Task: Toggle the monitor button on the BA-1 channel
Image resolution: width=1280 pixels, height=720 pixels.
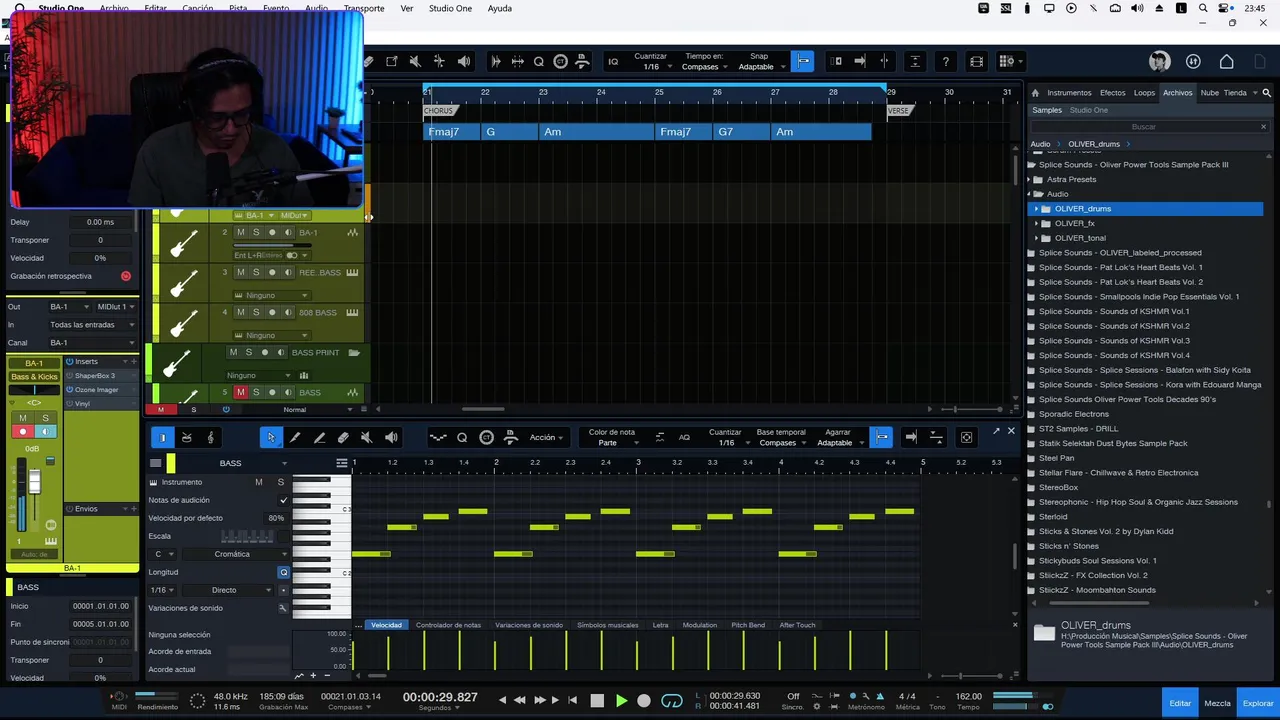Action: pos(45,432)
